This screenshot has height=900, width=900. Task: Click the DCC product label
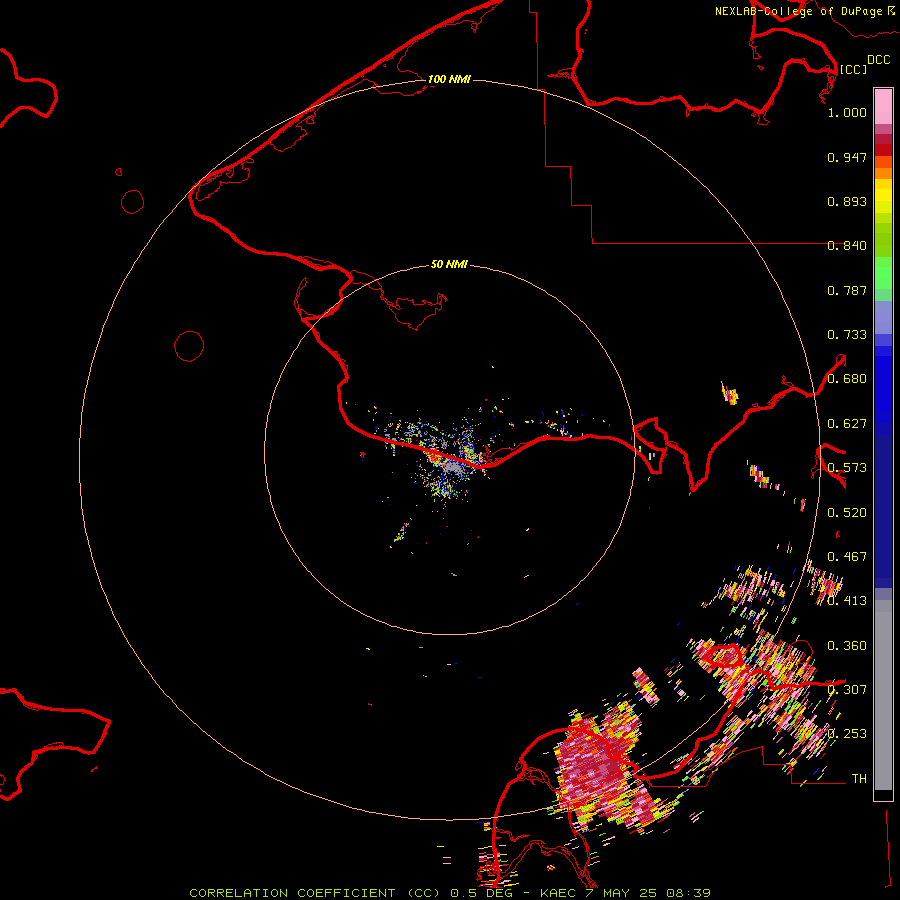pos(879,60)
